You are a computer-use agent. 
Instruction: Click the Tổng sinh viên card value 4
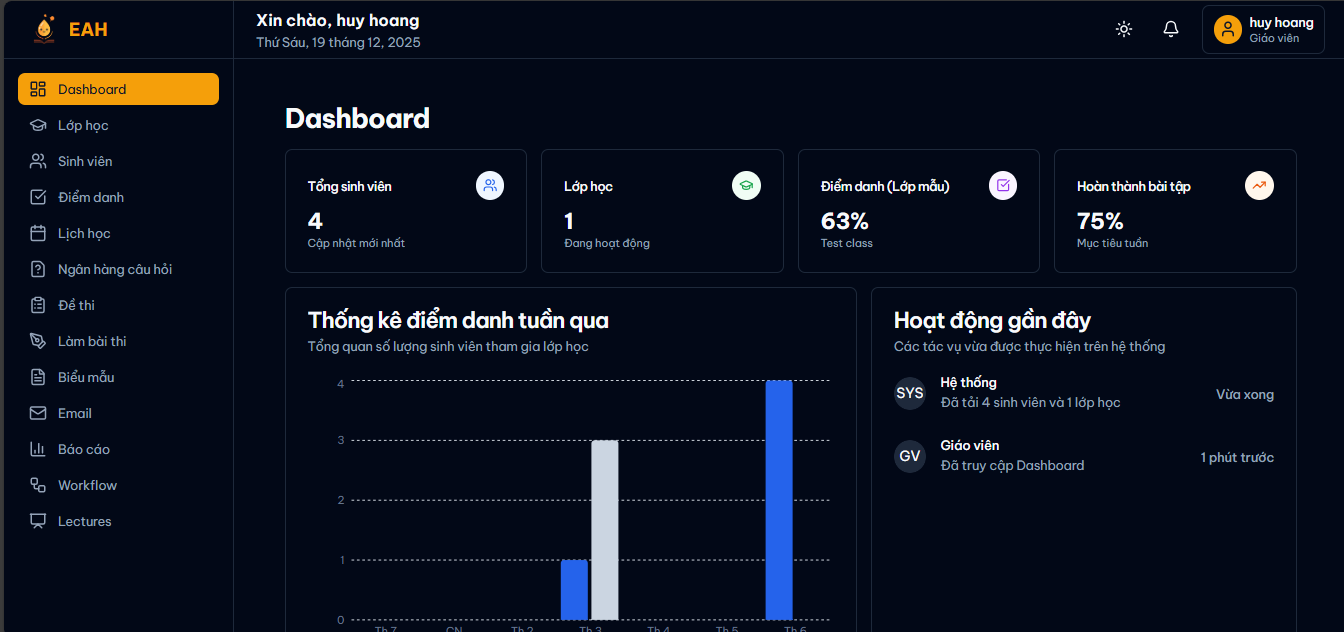point(315,221)
